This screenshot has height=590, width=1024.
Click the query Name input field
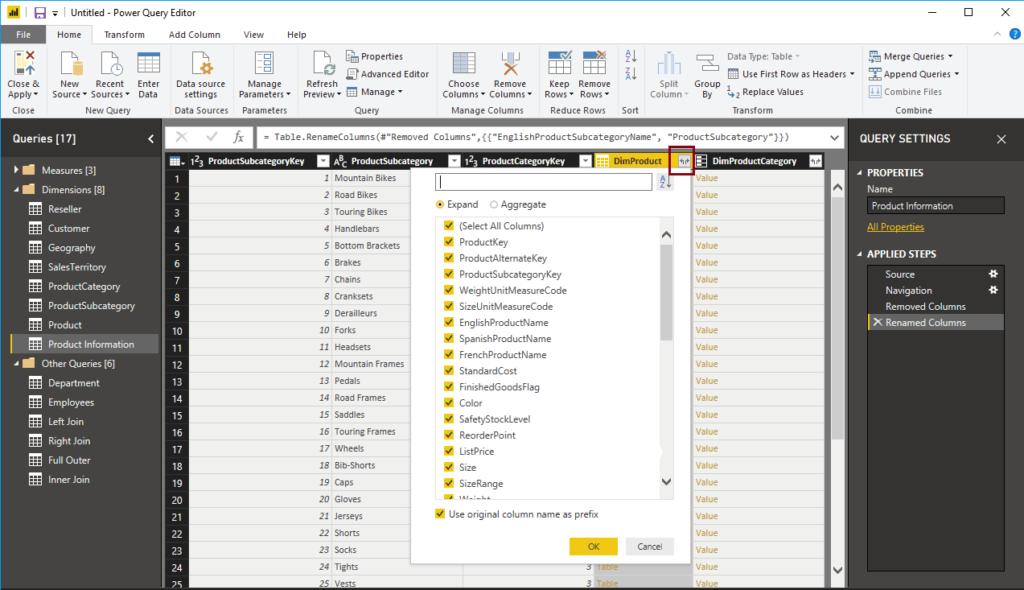[934, 205]
